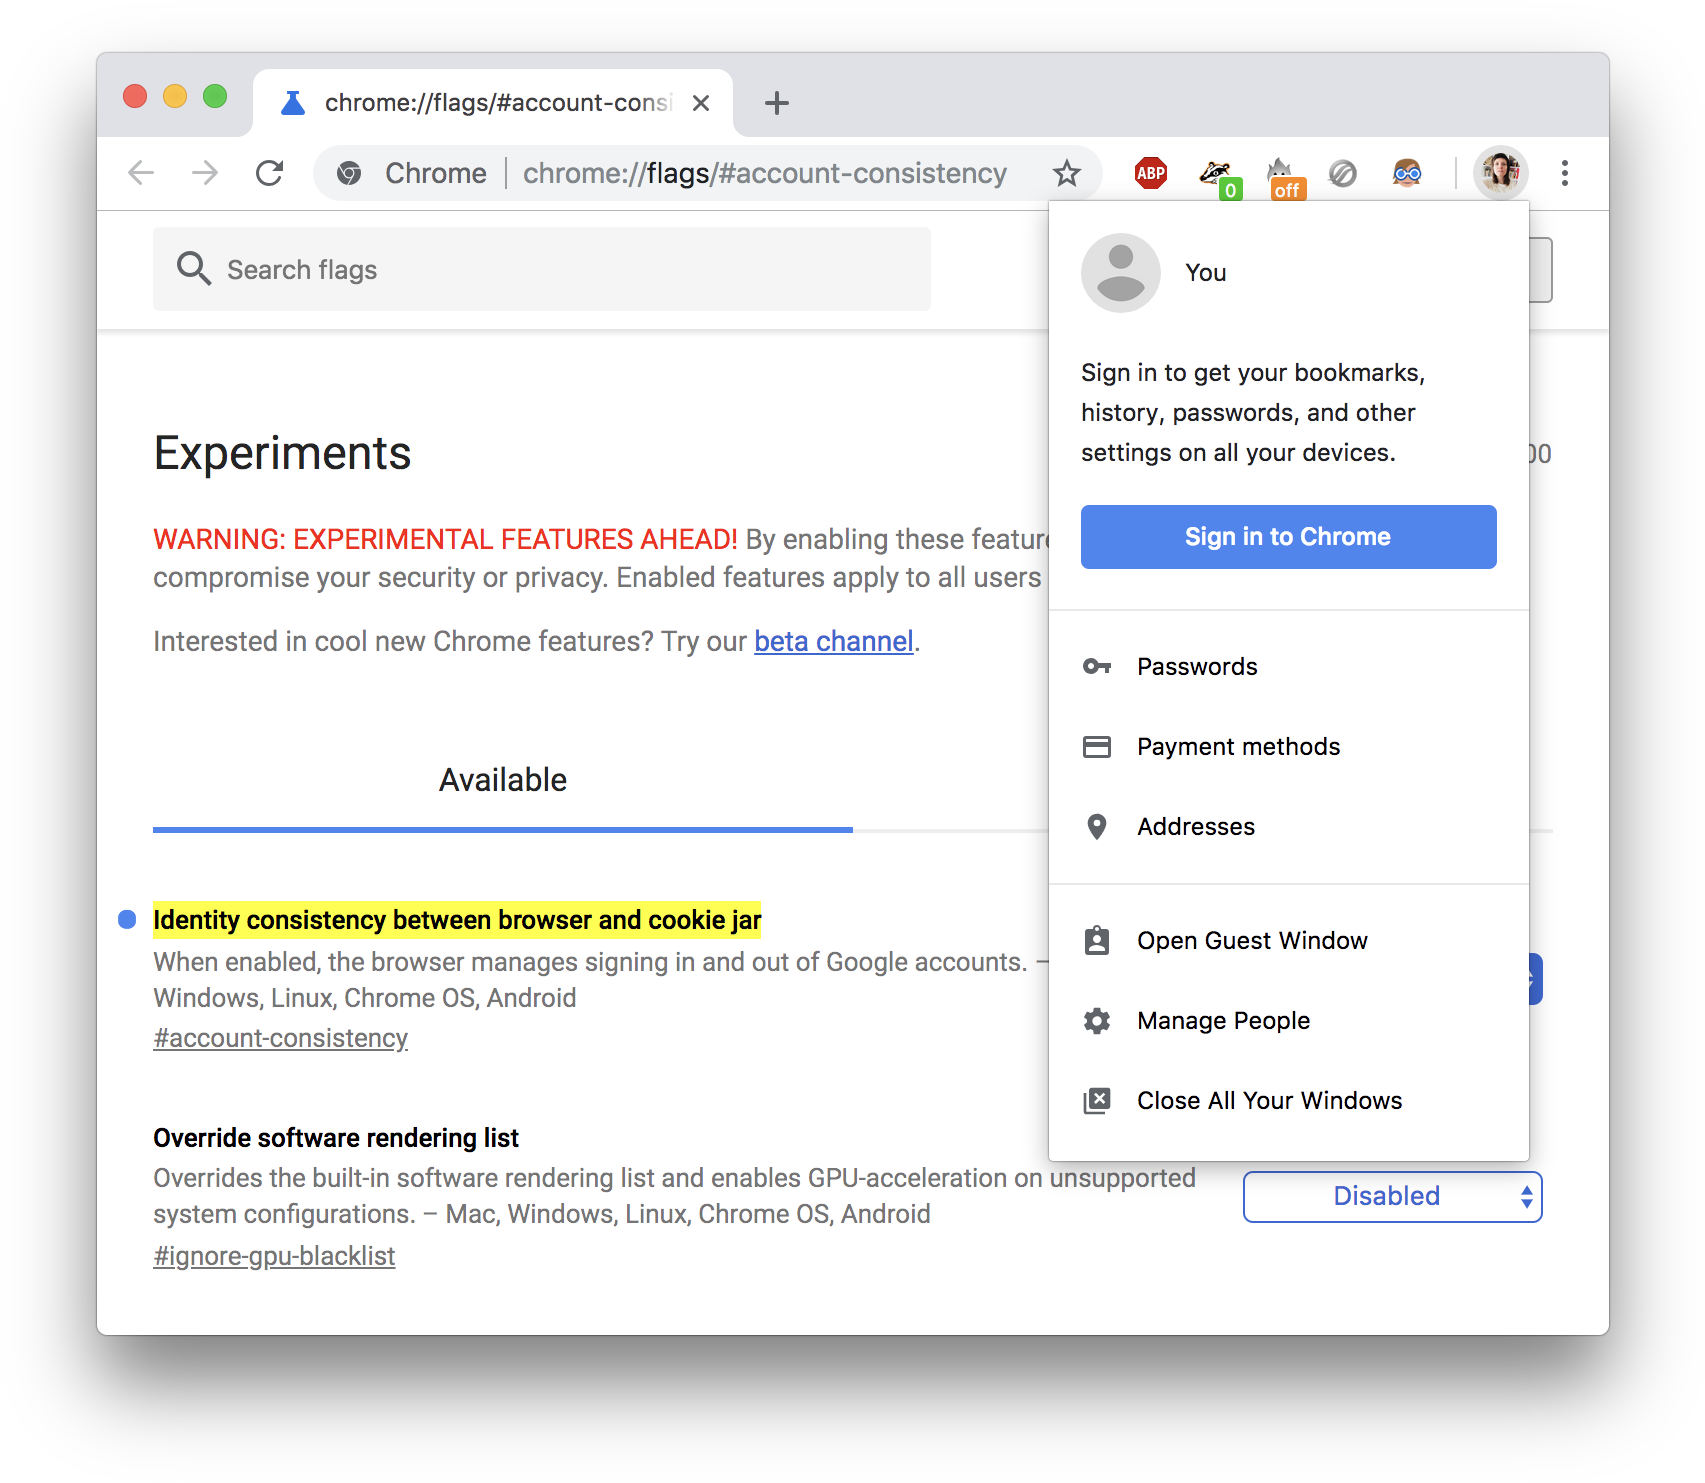Choose Open Guest Window

pos(1288,941)
